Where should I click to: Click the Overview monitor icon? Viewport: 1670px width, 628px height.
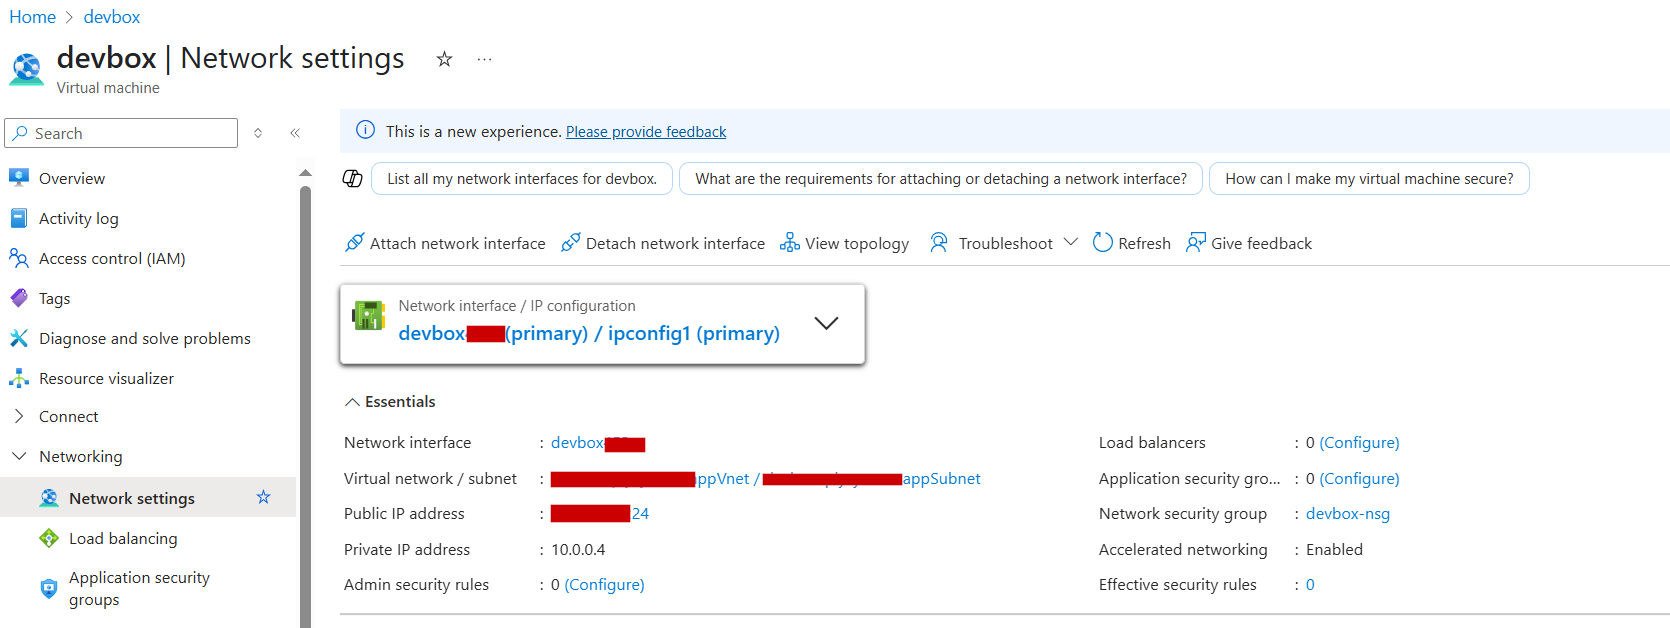(x=19, y=178)
